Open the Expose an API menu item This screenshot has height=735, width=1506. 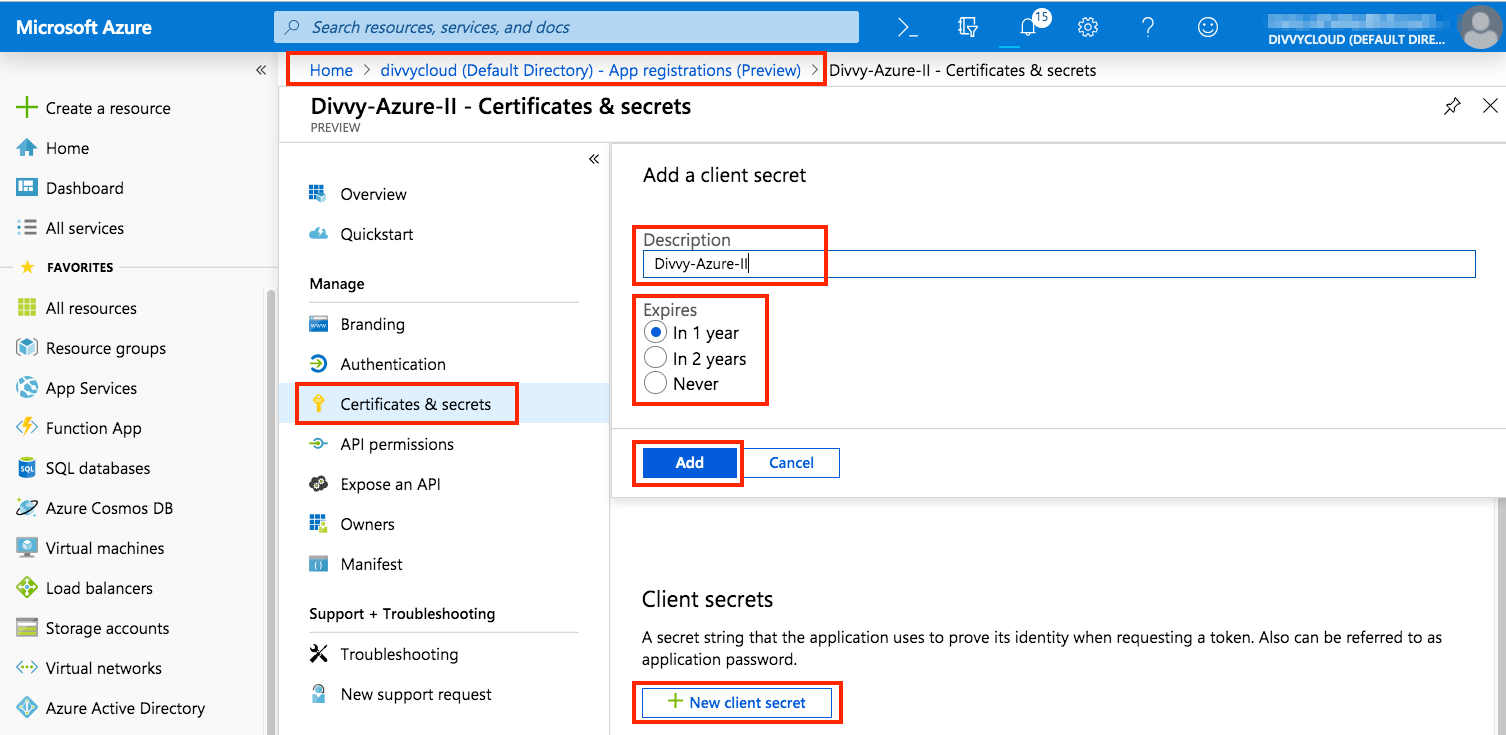[x=444, y=484]
